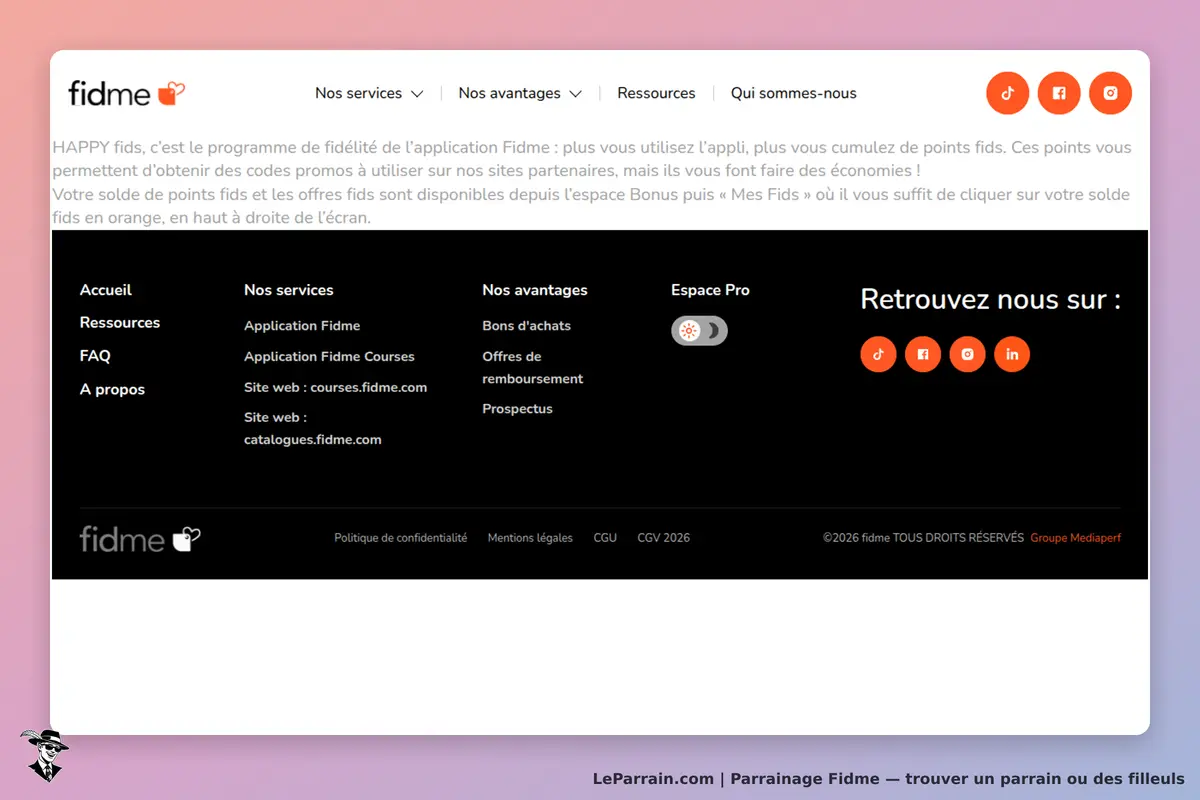Open Mentions légales link
The height and width of the screenshot is (800, 1200).
(530, 538)
